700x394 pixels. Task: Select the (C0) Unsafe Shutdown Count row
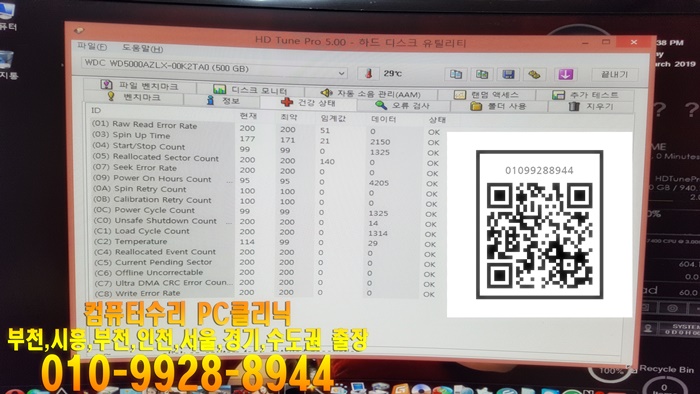pyautogui.click(x=266, y=221)
